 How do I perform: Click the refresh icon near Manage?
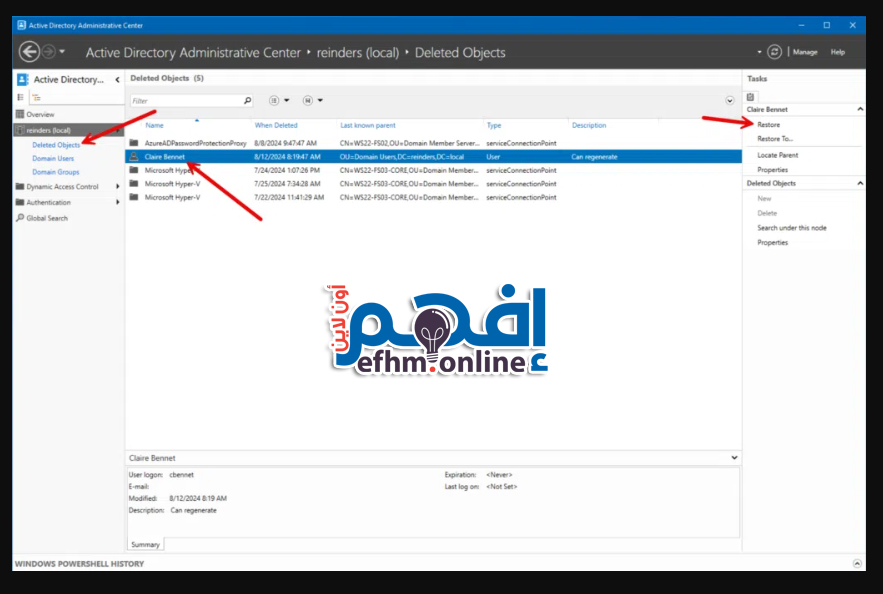click(x=774, y=52)
